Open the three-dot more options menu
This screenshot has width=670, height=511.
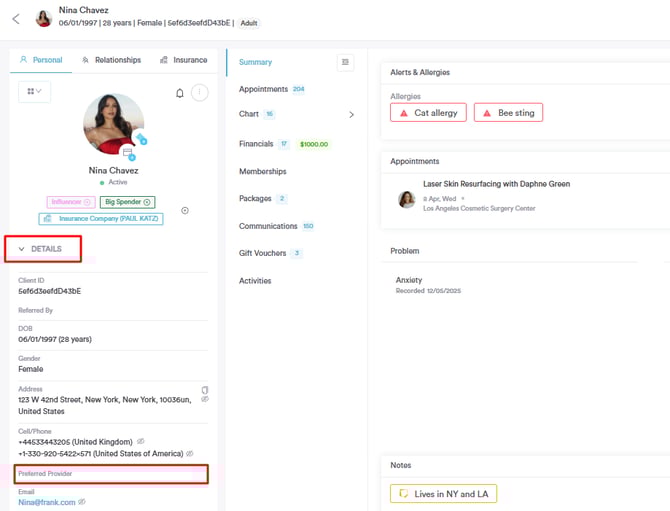click(x=199, y=93)
